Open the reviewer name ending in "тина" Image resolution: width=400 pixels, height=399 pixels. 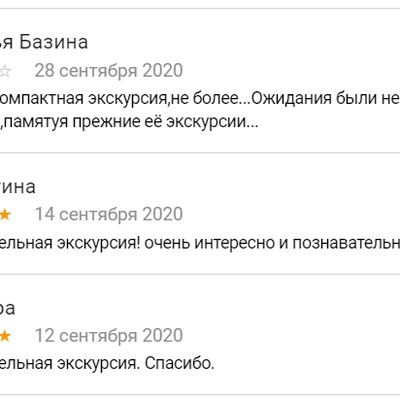tap(18, 187)
